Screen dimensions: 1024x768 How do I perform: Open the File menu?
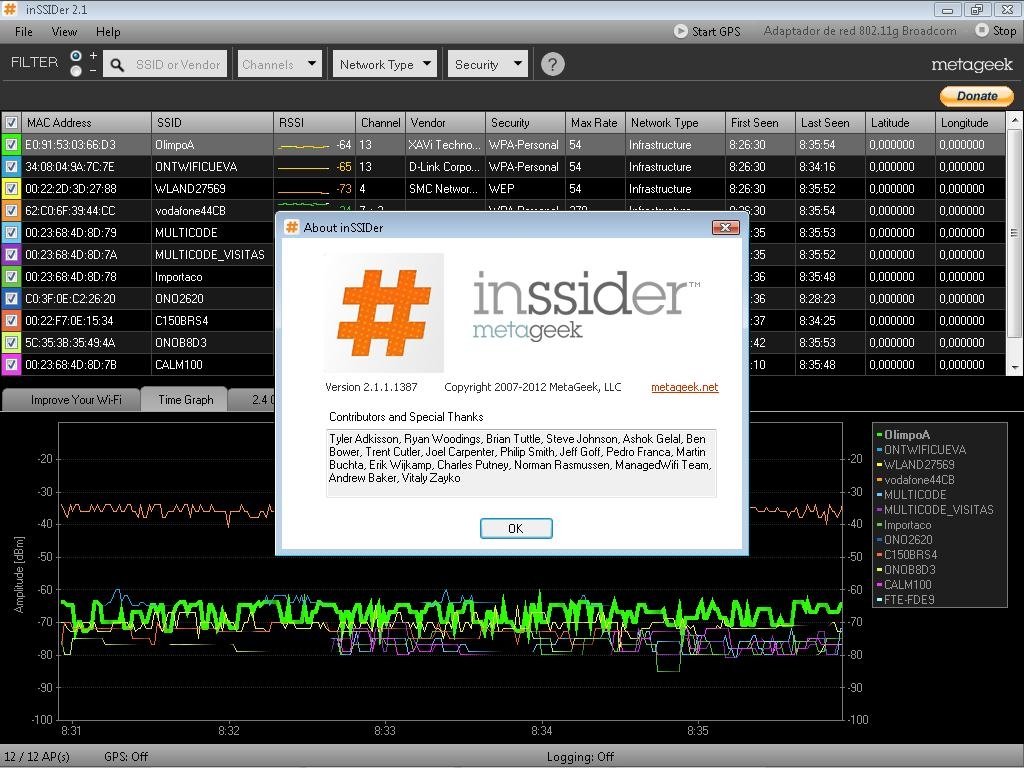click(x=24, y=31)
